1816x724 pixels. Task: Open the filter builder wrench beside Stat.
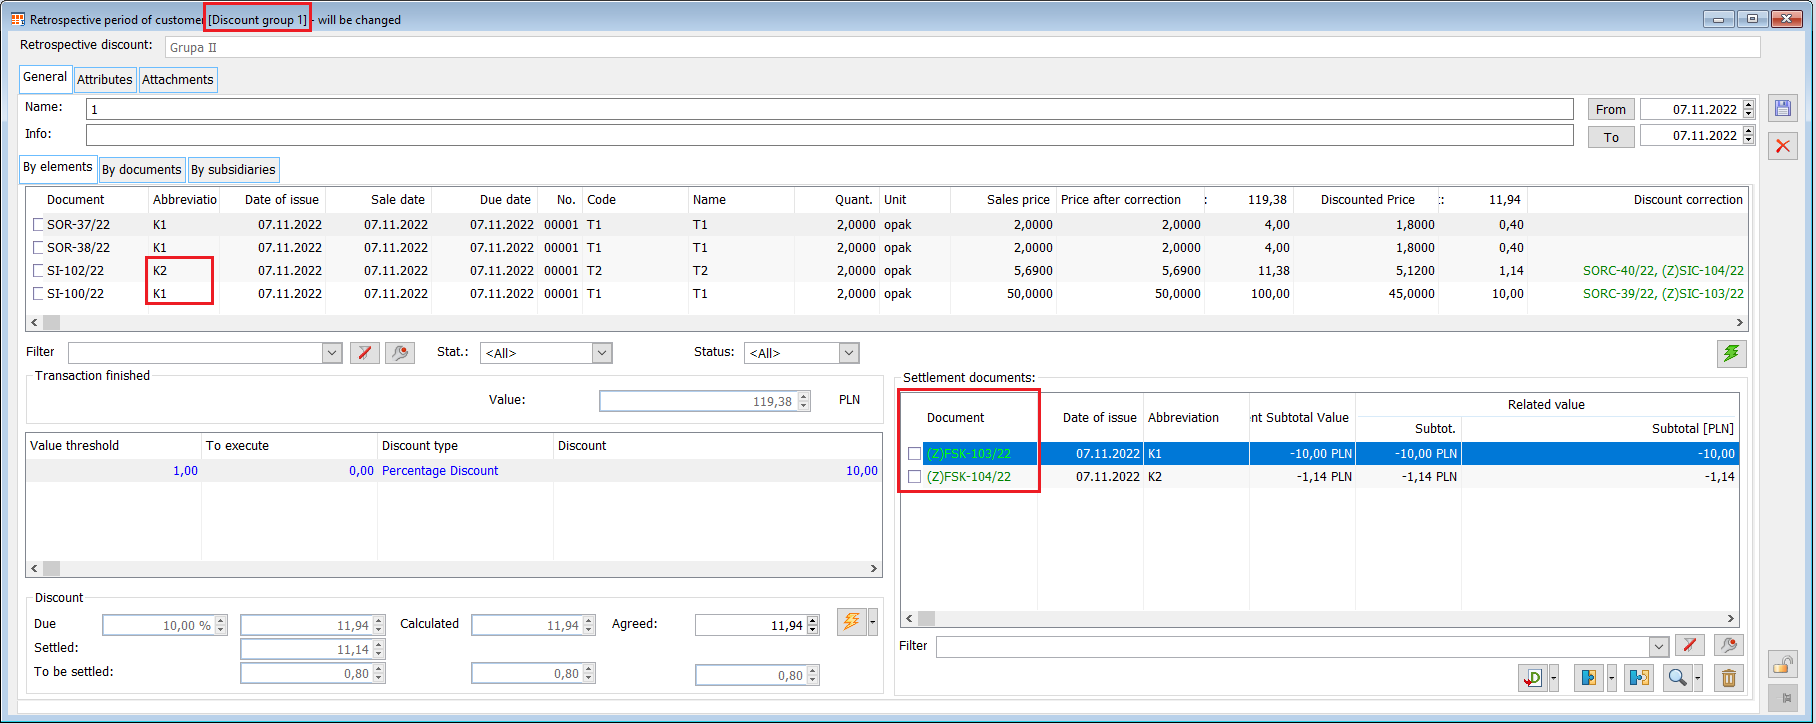(x=400, y=353)
